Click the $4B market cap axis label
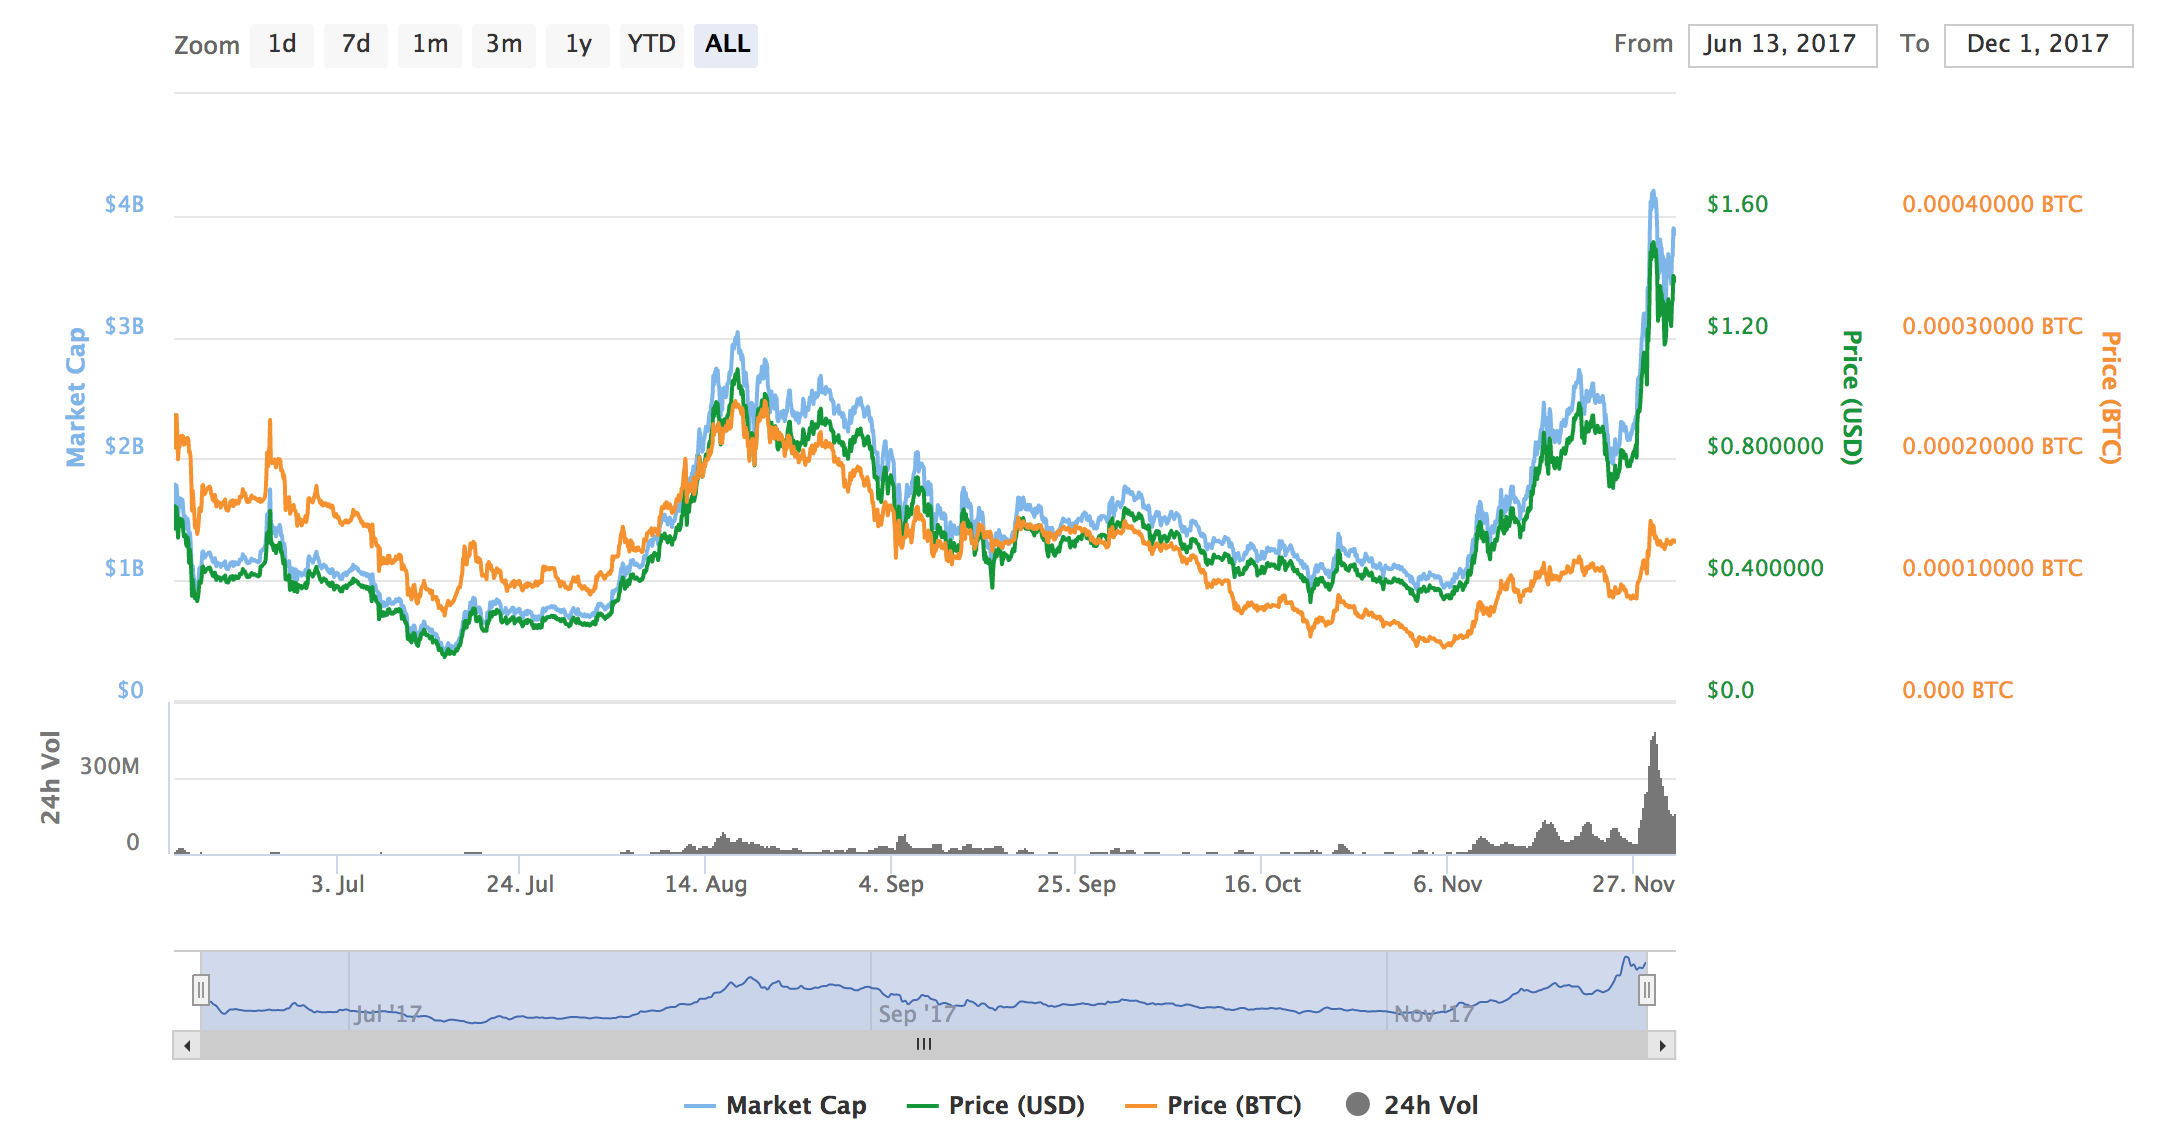The image size is (2164, 1132). click(x=125, y=205)
